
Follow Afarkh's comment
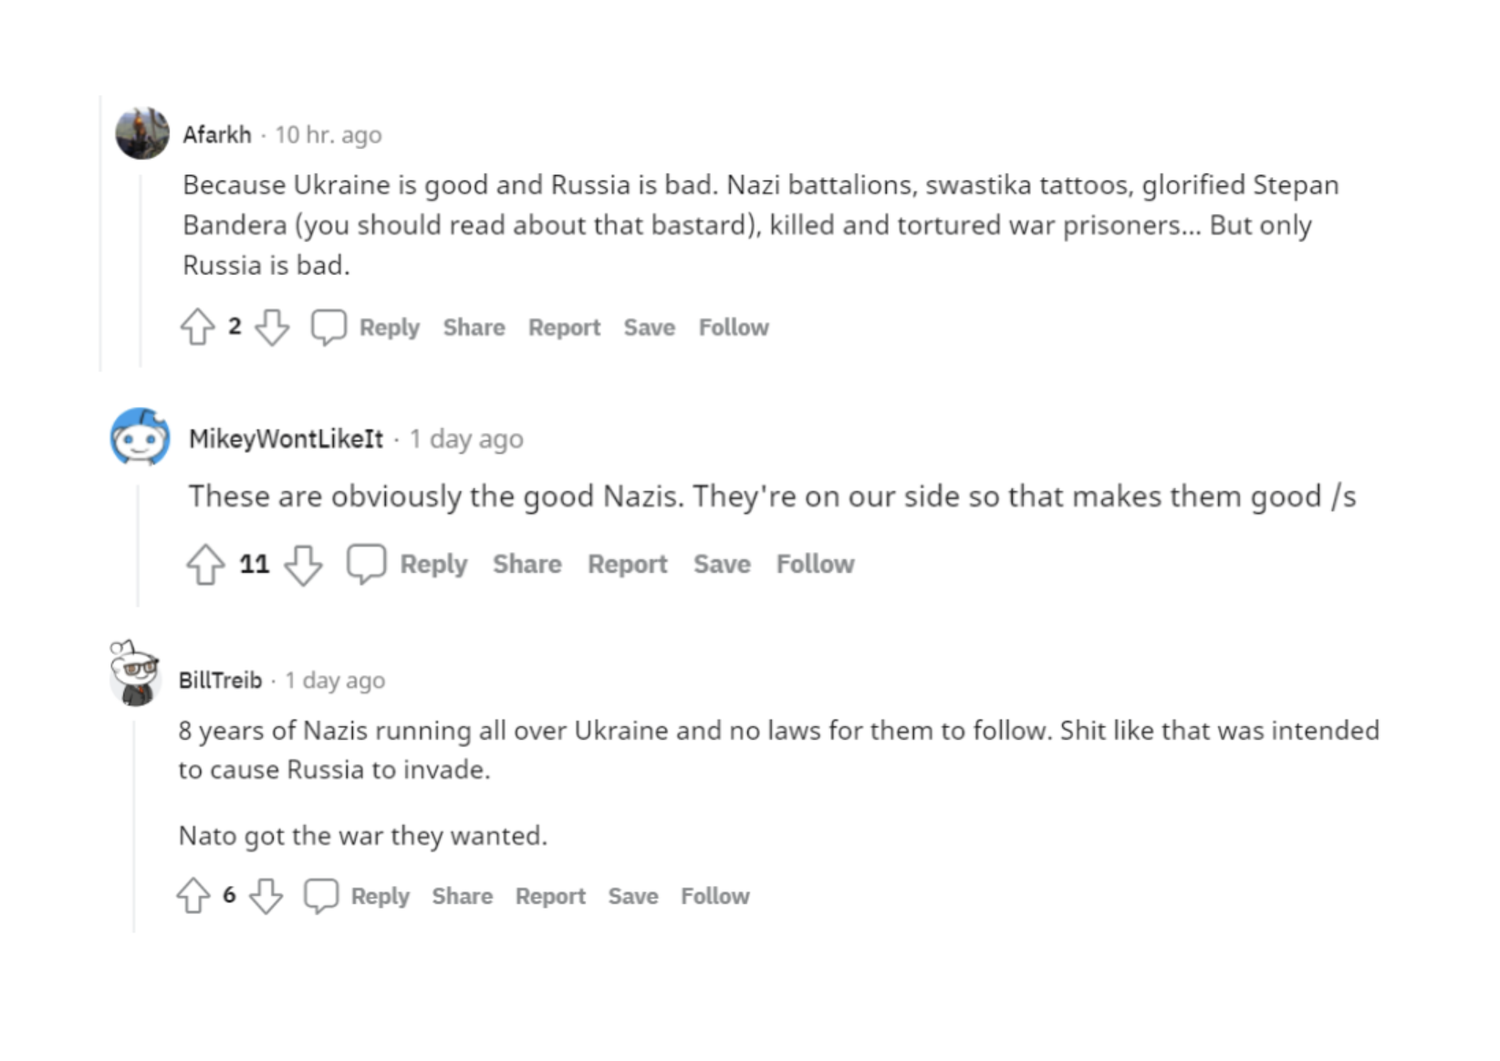click(x=734, y=327)
